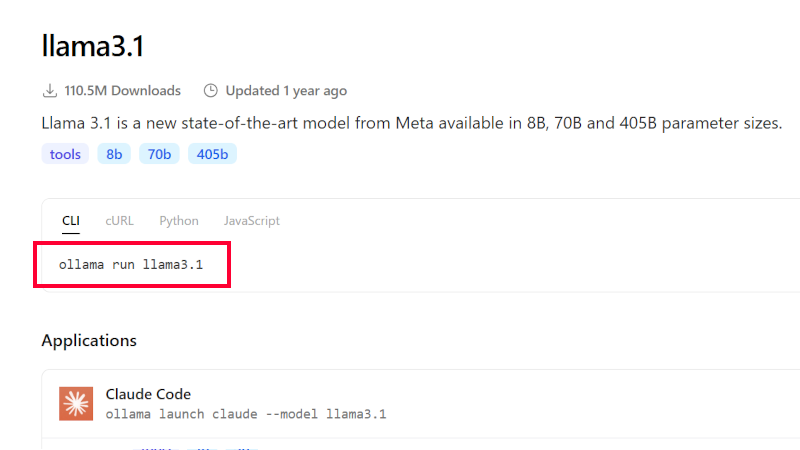Click the 'Updated 1 year ago' text
Viewport: 800px width, 450px height.
point(286,91)
